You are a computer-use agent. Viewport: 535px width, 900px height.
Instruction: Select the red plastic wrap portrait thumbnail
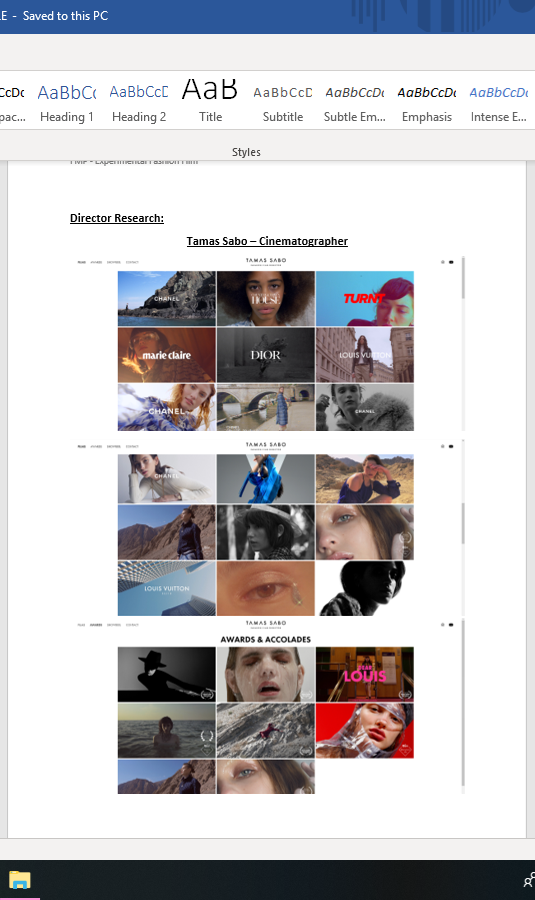pos(365,731)
